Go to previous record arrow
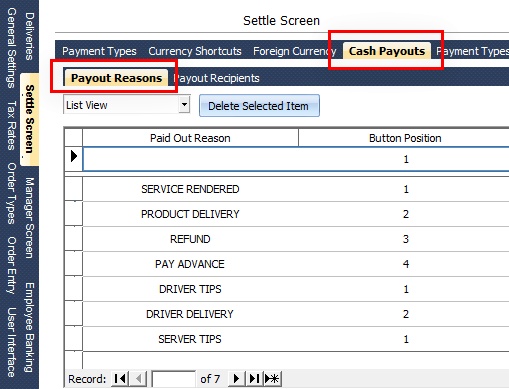Viewport: 509px width, 389px height. click(138, 379)
